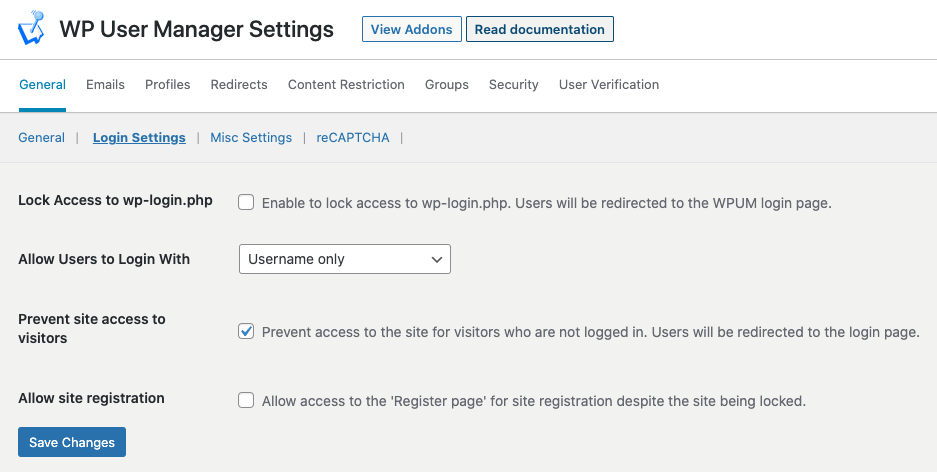Uncheck Prevent site access to visitors
This screenshot has height=472, width=937.
point(246,331)
